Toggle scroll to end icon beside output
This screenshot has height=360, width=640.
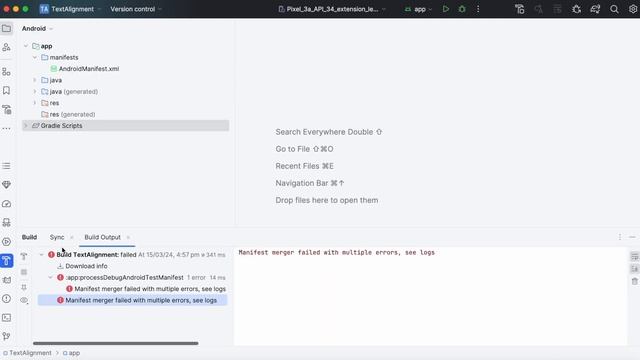click(x=634, y=269)
